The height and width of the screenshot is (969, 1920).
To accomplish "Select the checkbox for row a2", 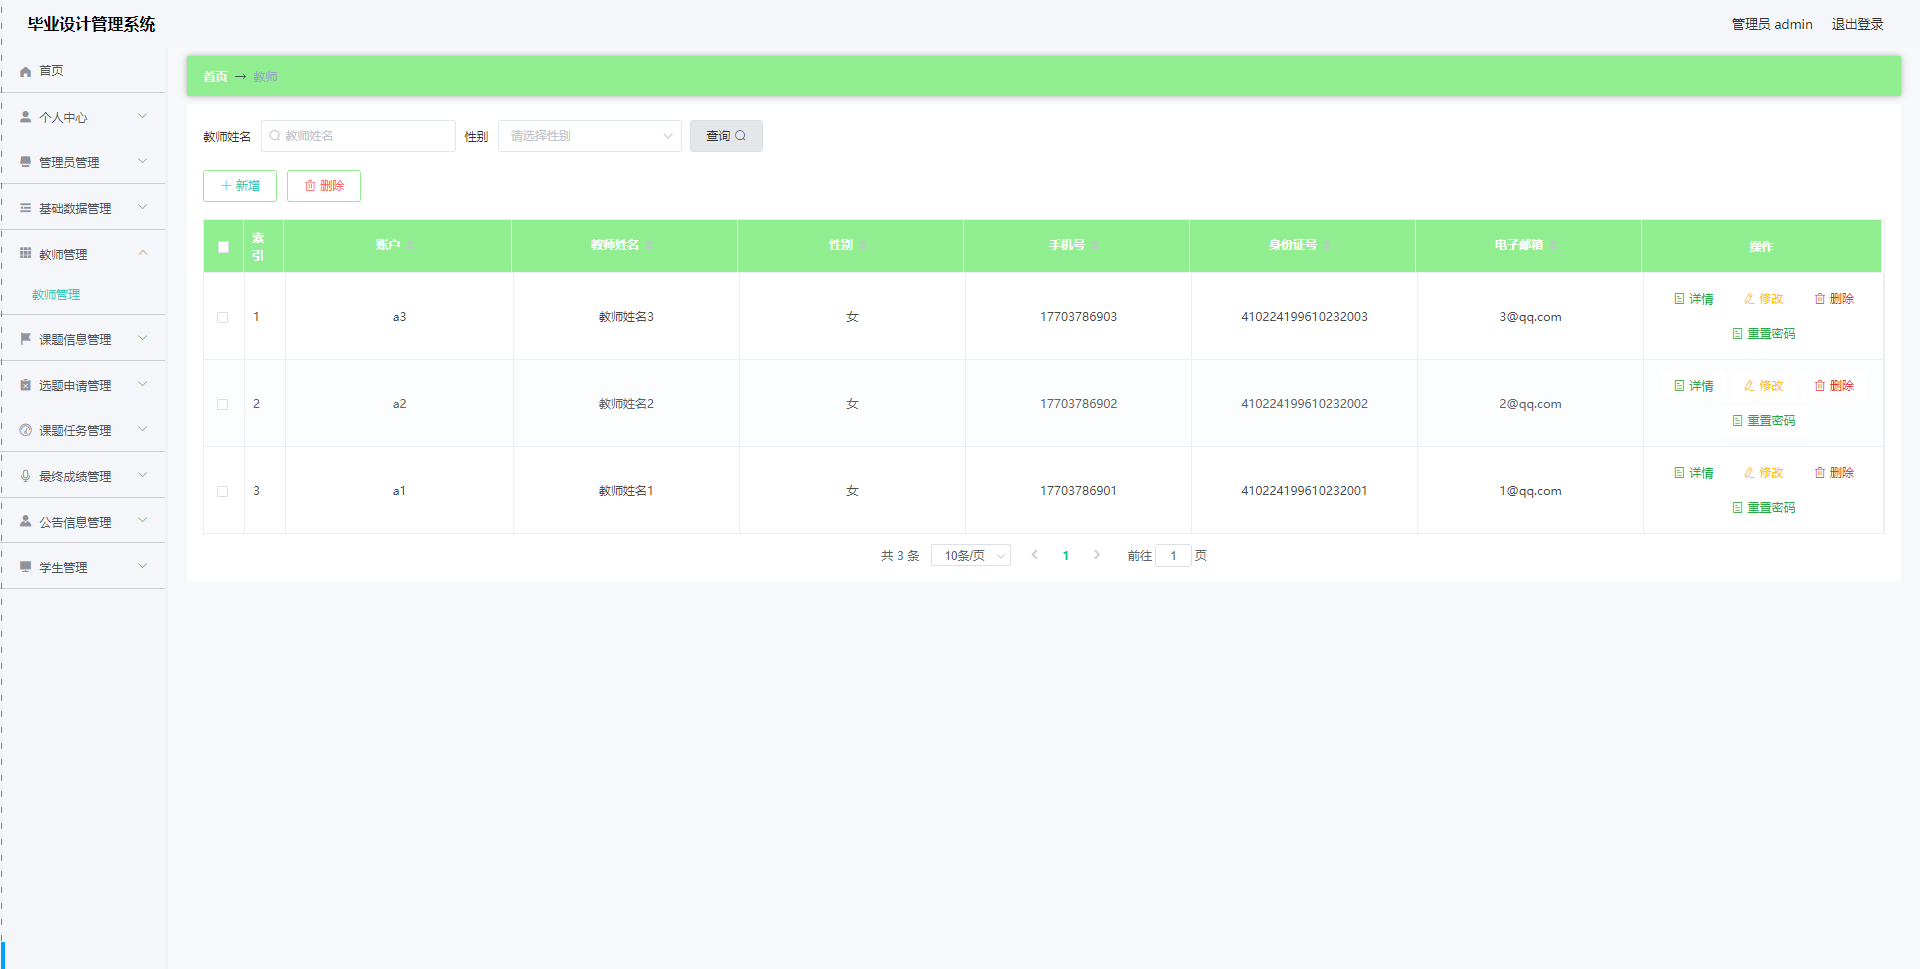I will tap(223, 404).
